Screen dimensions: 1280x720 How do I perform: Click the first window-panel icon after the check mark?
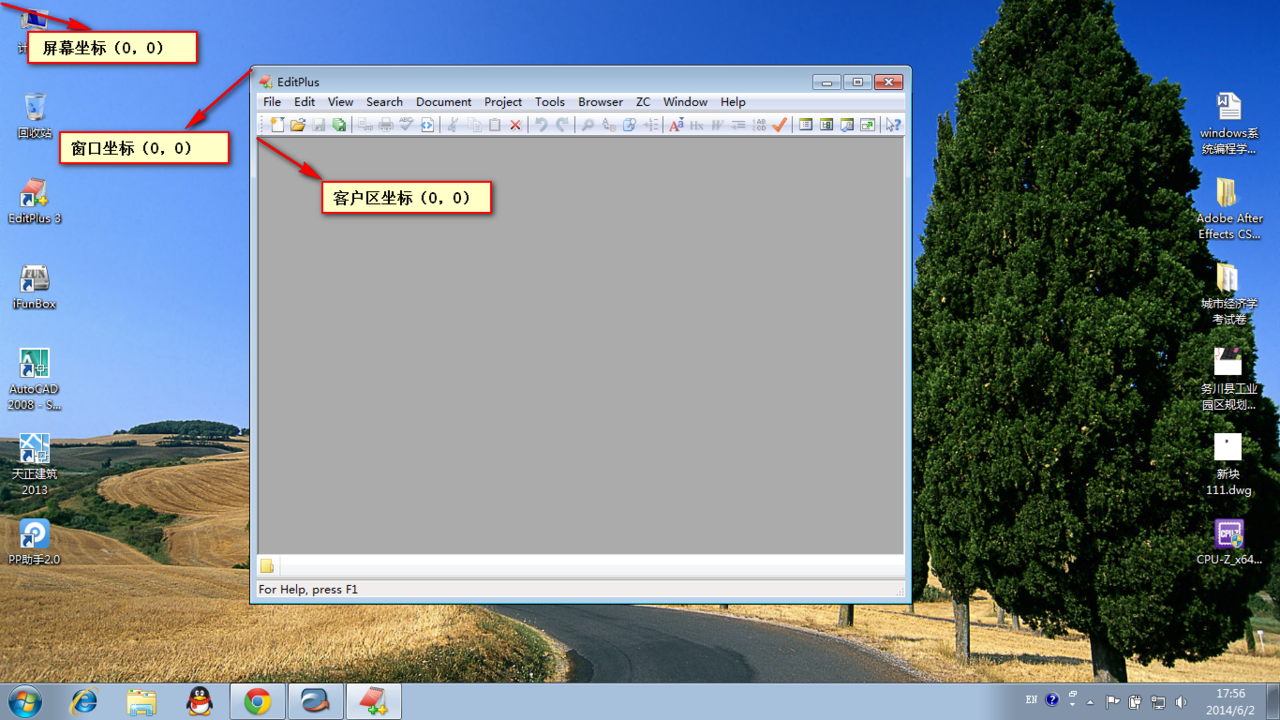[x=805, y=125]
